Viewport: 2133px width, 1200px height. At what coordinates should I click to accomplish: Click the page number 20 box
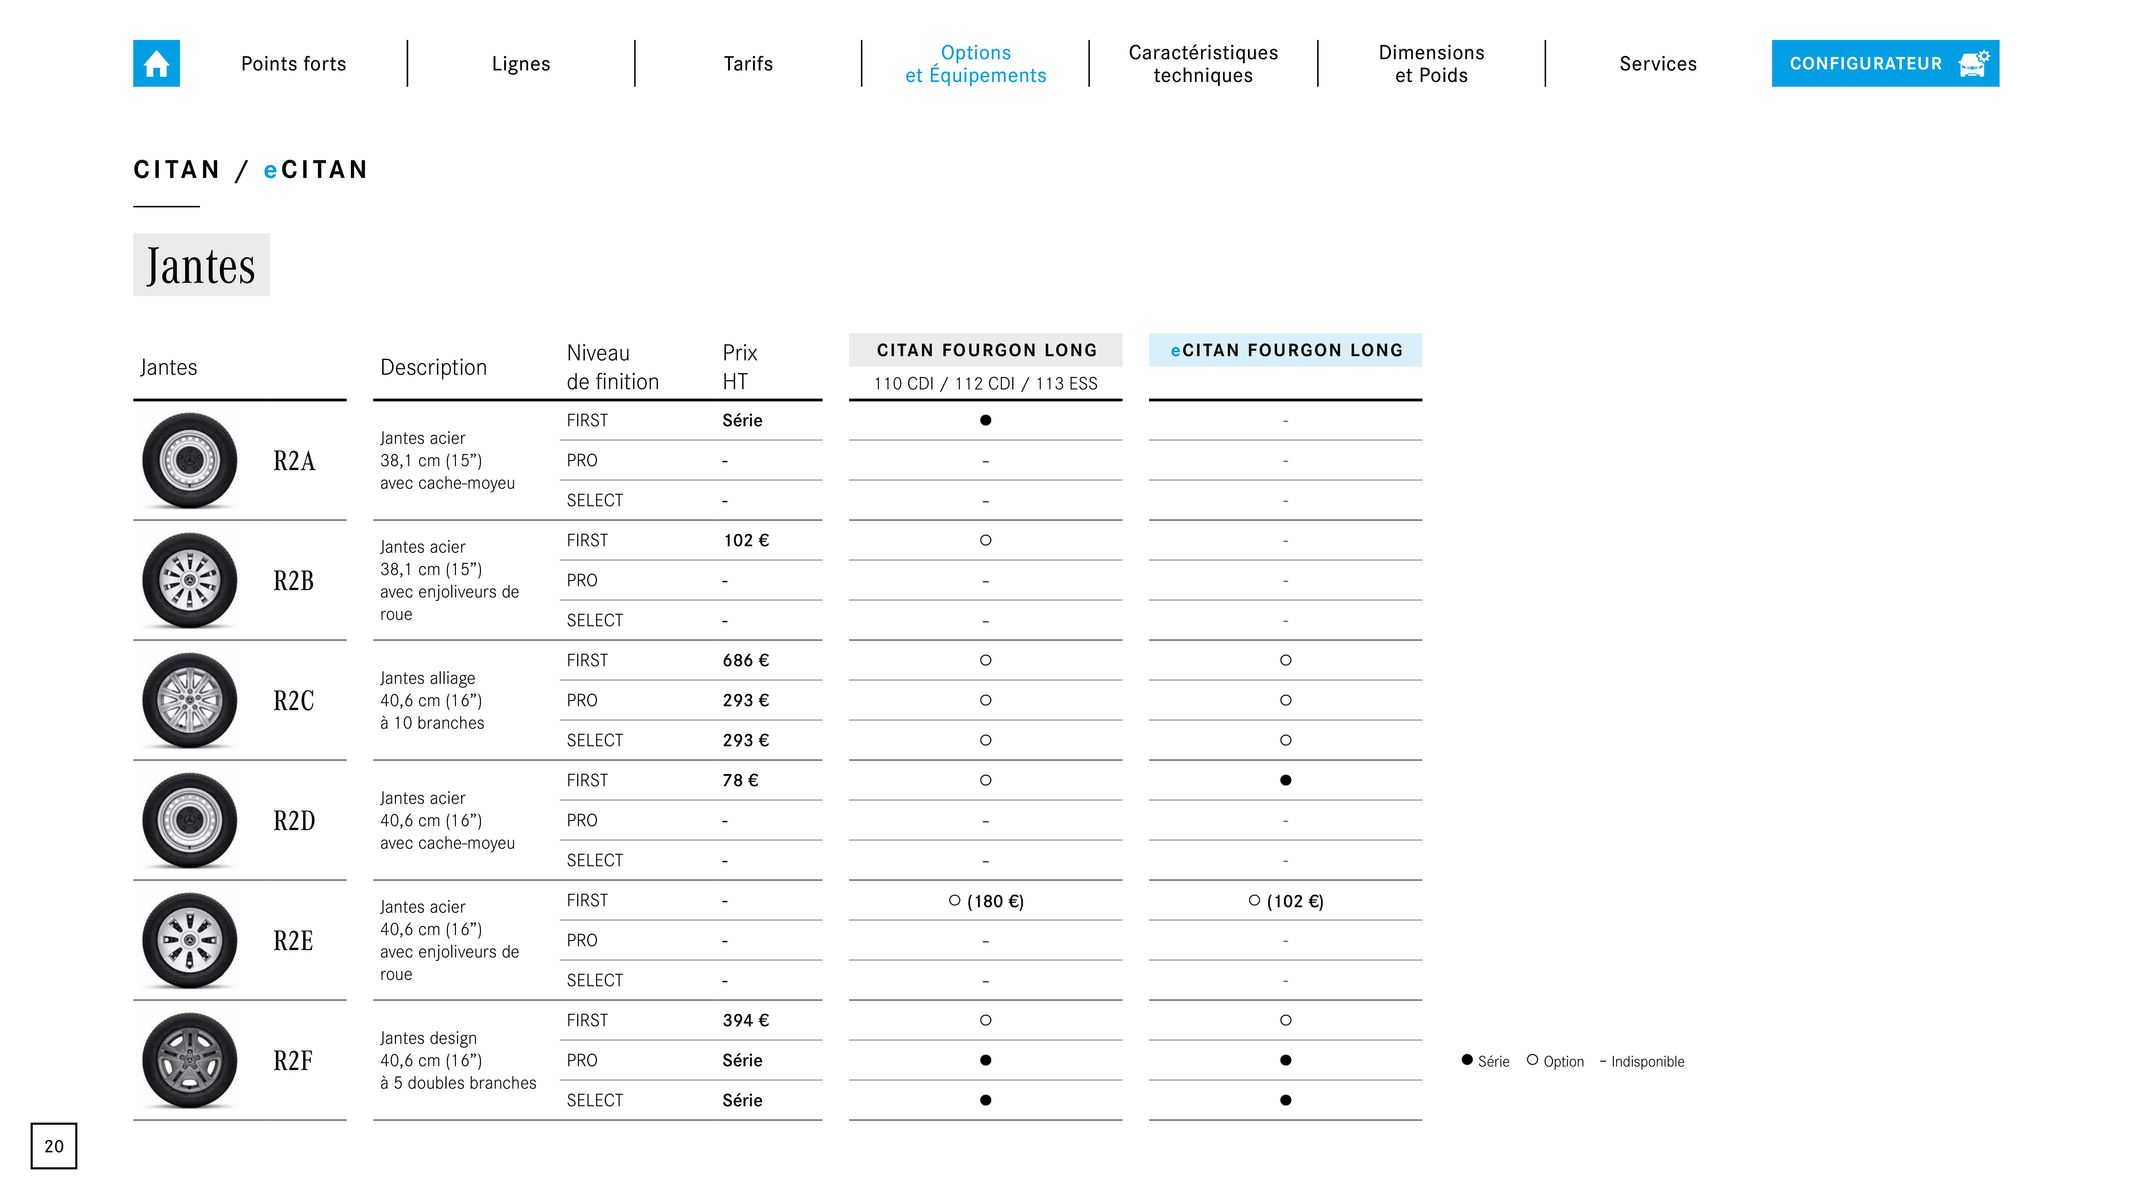pyautogui.click(x=54, y=1146)
